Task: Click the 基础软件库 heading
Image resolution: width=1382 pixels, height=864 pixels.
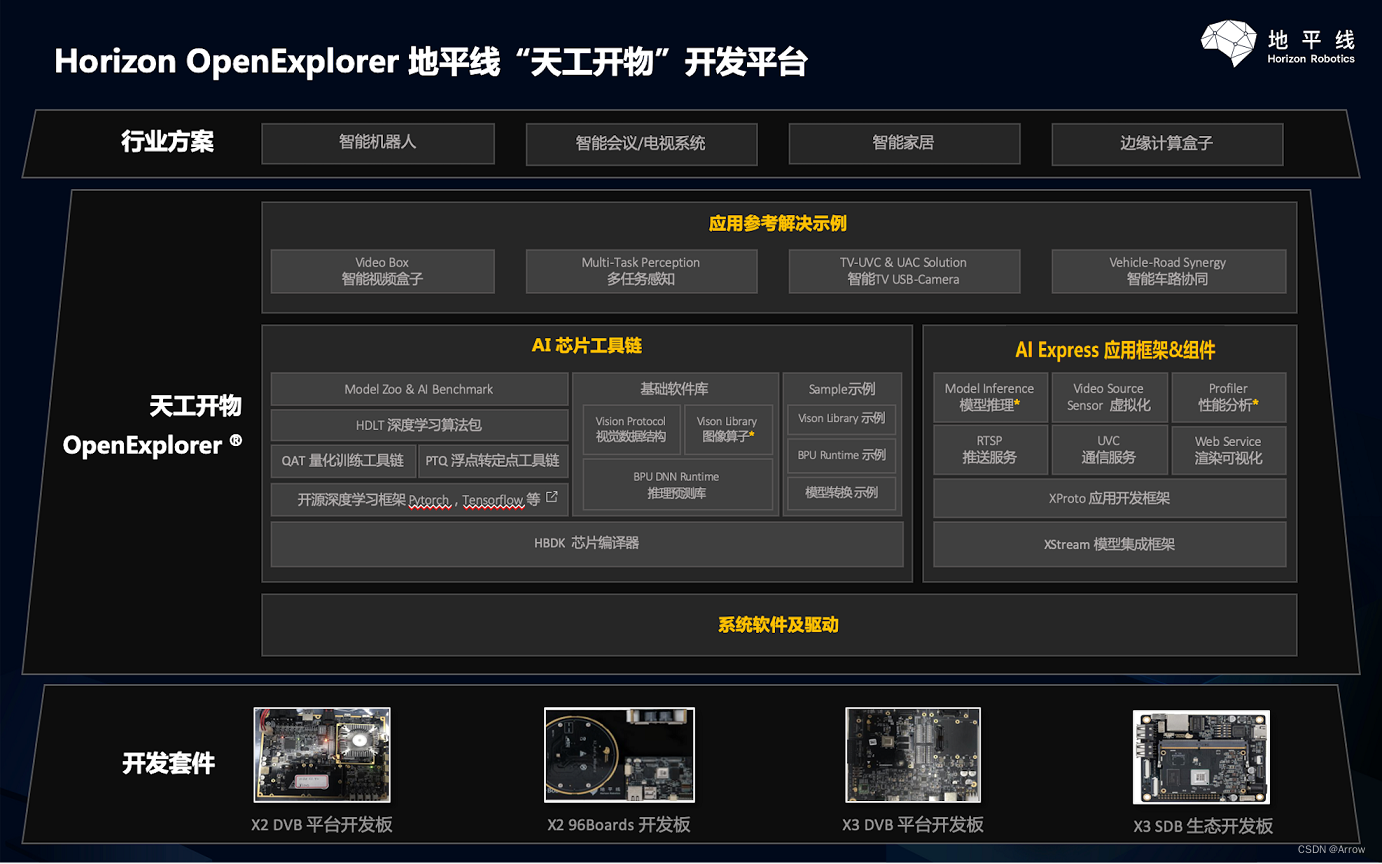Action: tap(675, 389)
